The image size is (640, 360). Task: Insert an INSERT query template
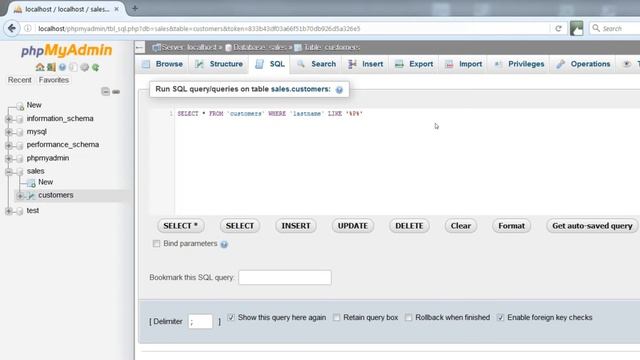point(296,226)
